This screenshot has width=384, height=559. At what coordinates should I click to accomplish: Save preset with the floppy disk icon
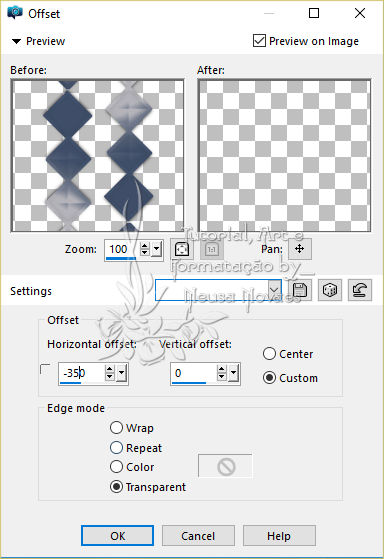(x=300, y=290)
